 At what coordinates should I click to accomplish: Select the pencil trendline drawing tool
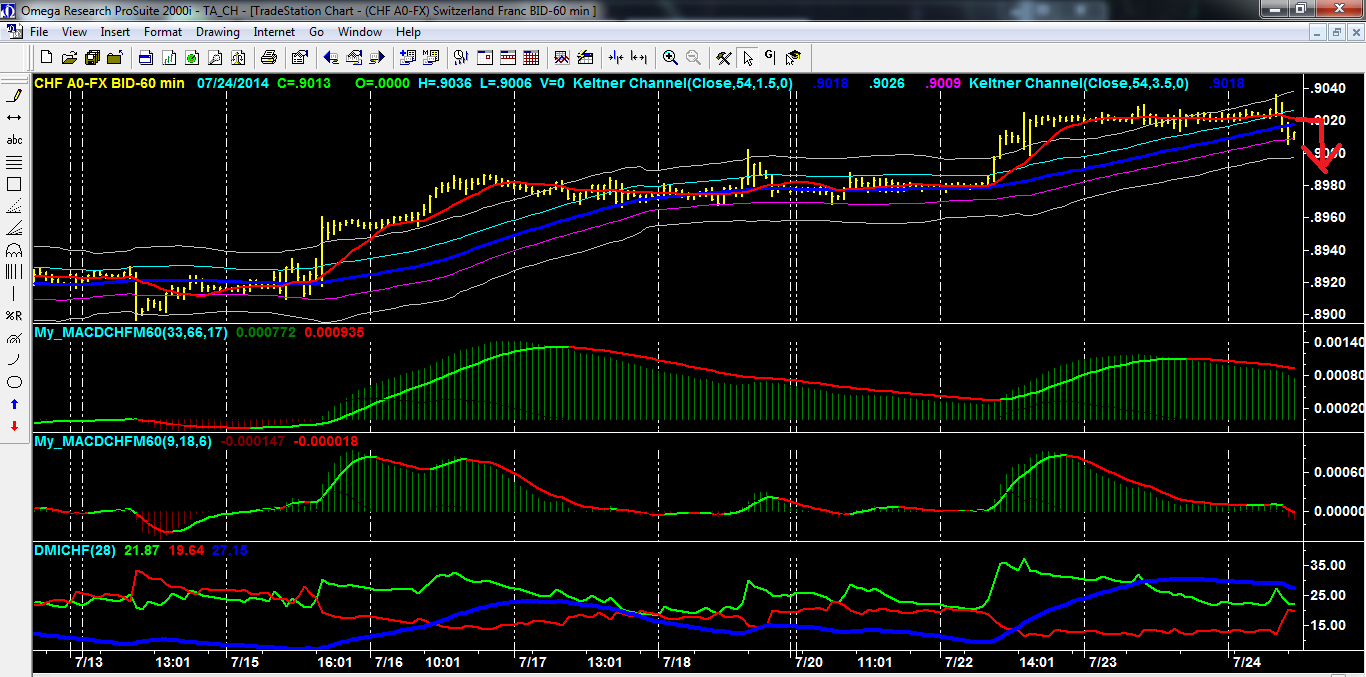(14, 96)
